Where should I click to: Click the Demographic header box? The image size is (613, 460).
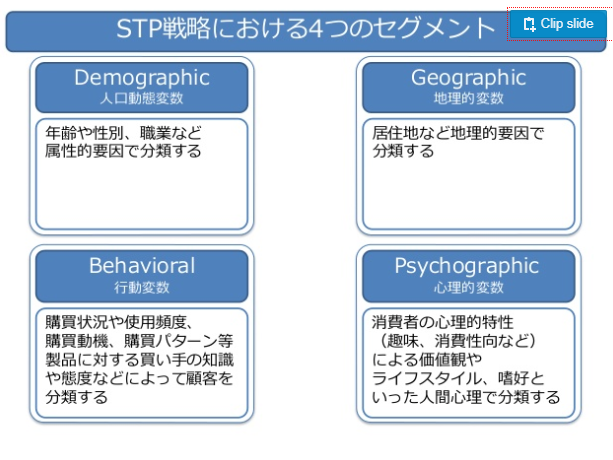[x=142, y=87]
